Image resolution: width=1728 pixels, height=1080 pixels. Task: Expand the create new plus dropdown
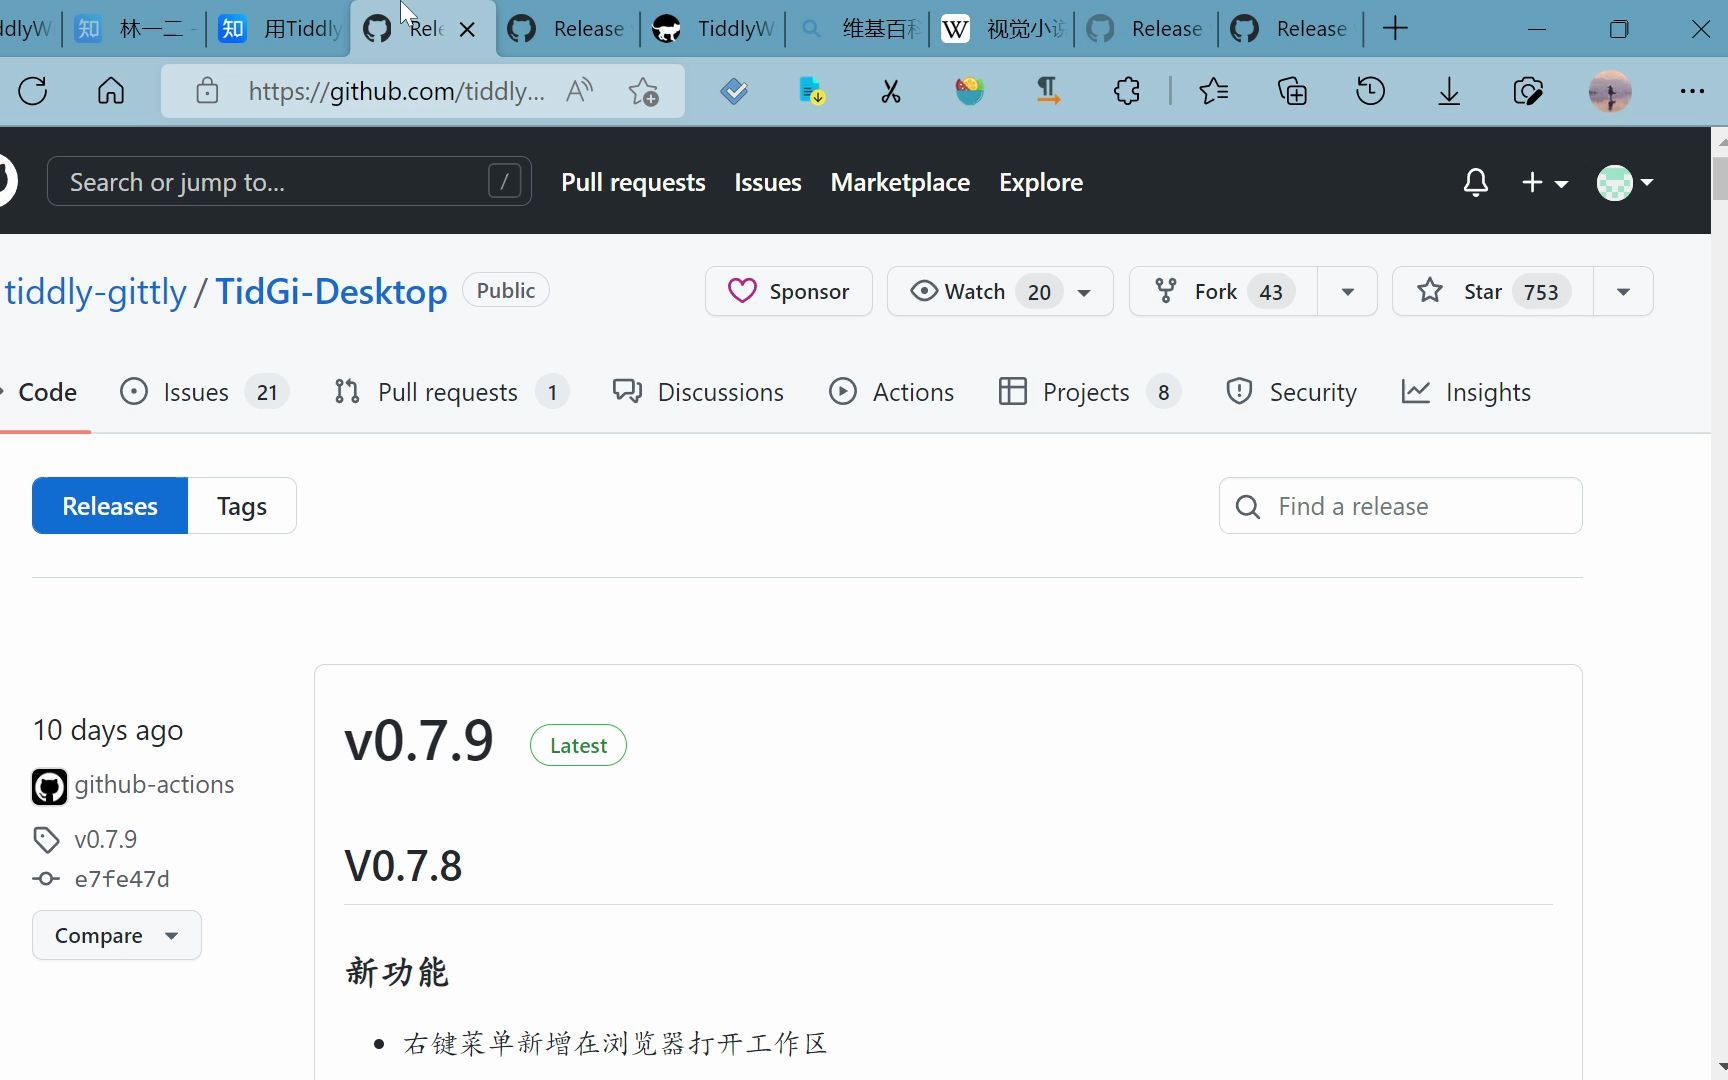(x=1544, y=182)
